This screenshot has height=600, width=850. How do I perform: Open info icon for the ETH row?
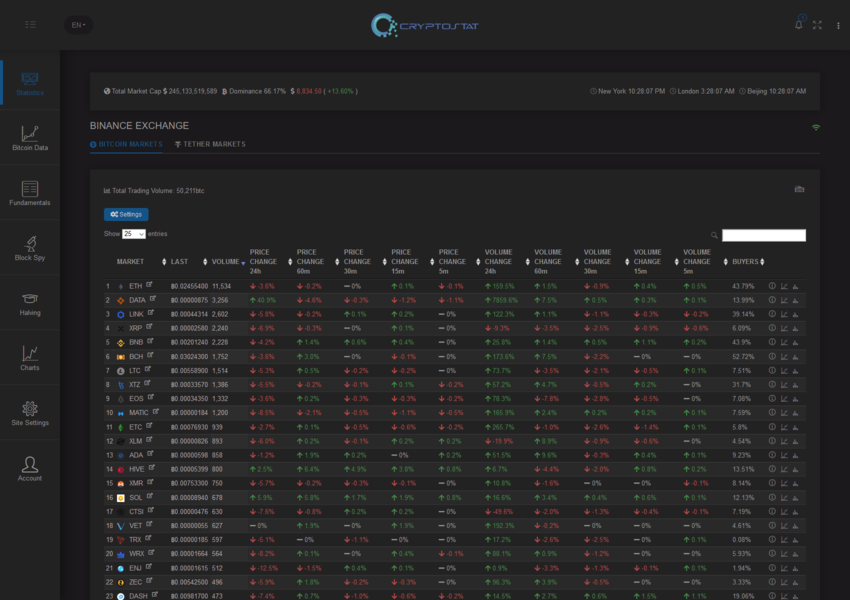(772, 286)
